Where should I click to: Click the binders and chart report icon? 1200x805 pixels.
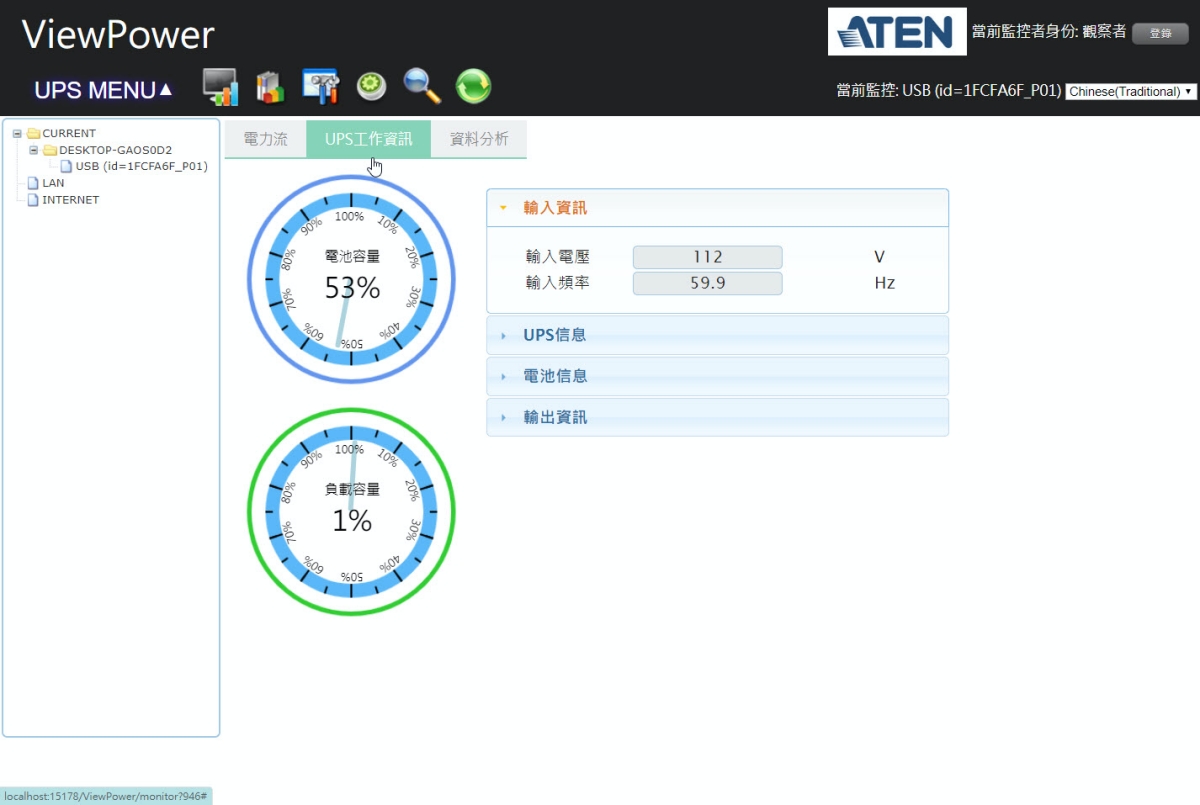270,87
